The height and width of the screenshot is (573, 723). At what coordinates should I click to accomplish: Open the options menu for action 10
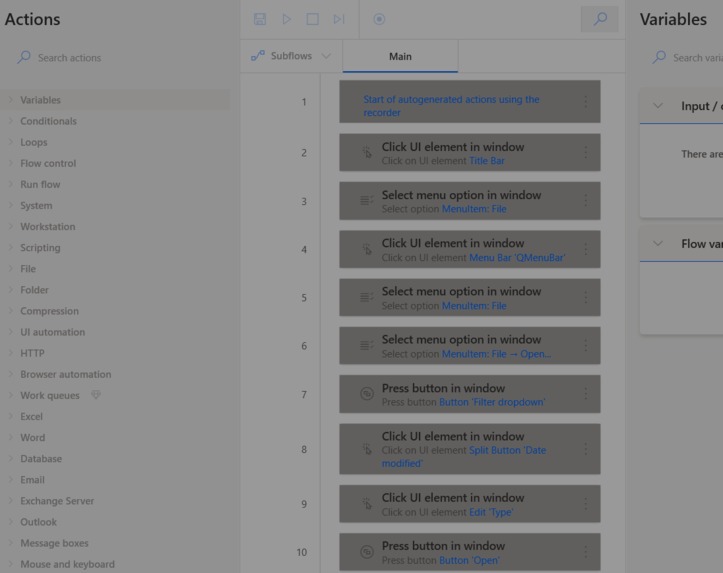[x=586, y=552]
